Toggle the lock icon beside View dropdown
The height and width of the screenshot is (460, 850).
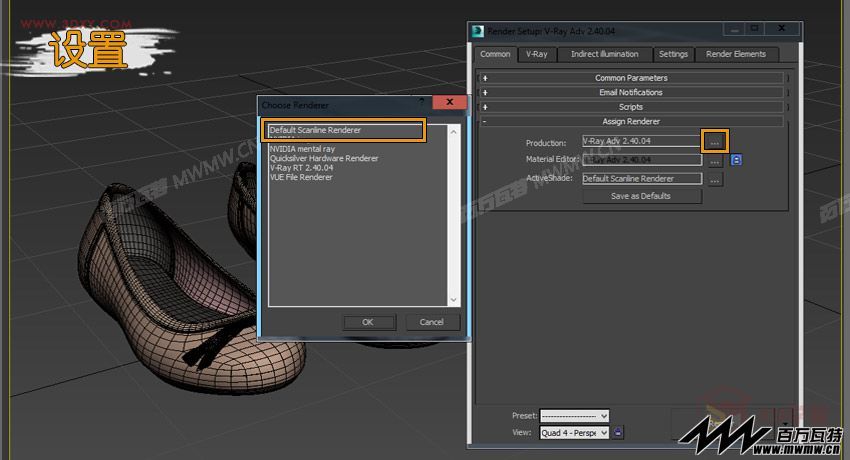[618, 432]
